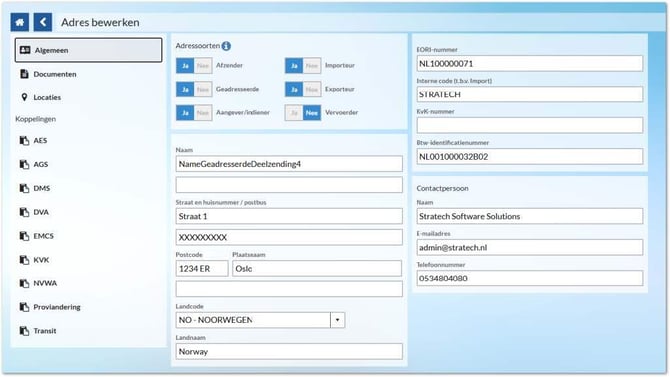Set Importeur to Nee
Screen dimensions: 670x377
point(312,66)
